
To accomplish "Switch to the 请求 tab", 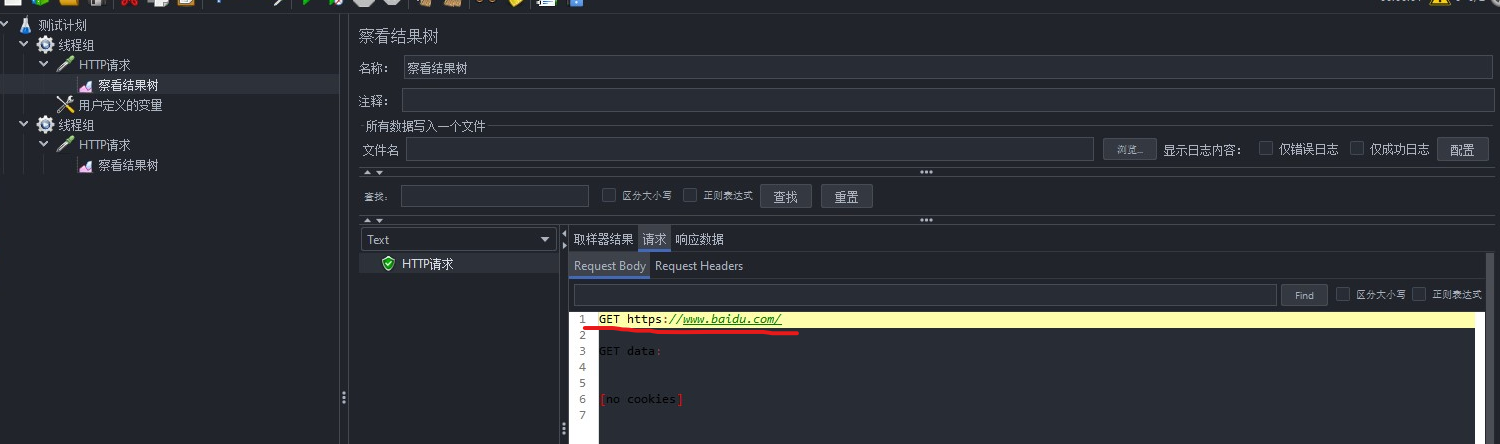I will click(x=654, y=239).
